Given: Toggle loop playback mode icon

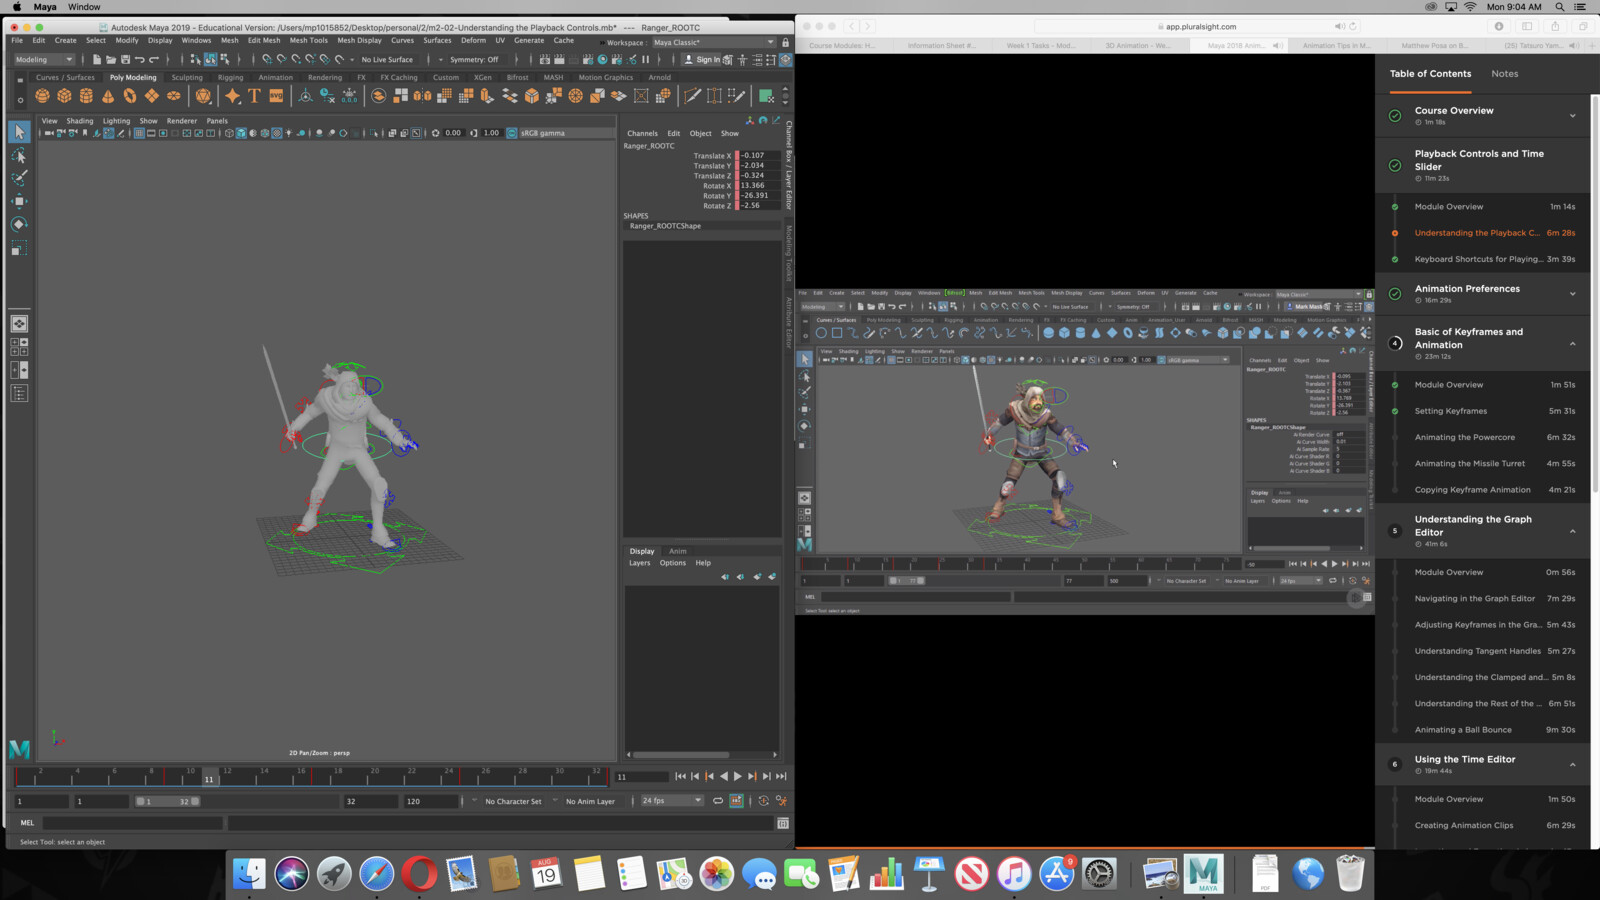Looking at the screenshot, I should pos(717,801).
